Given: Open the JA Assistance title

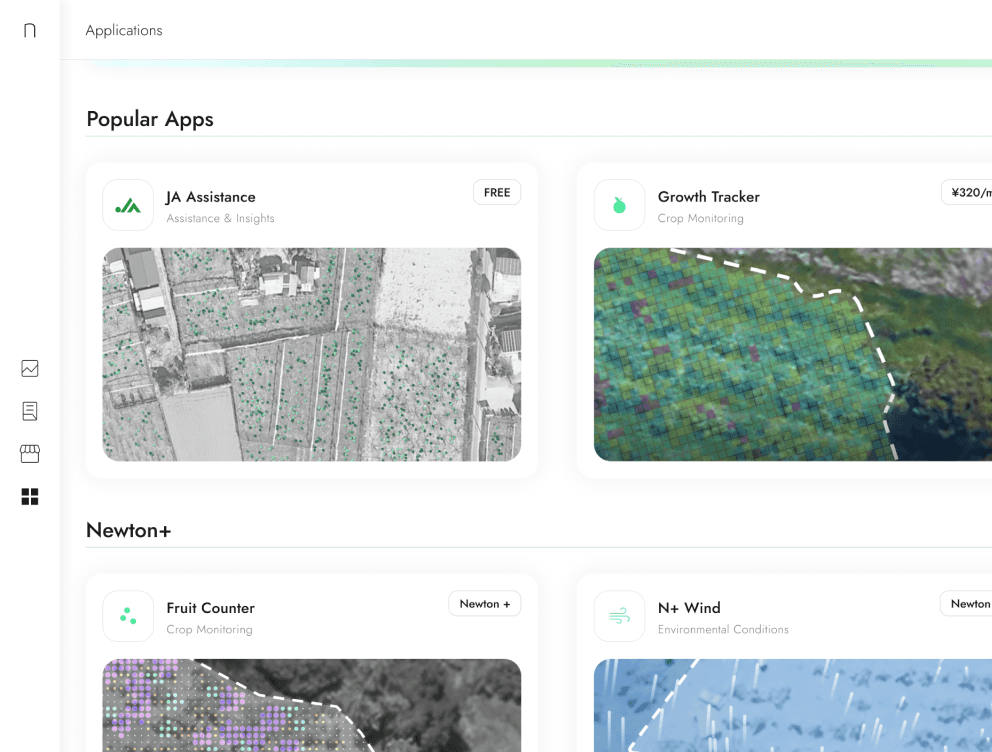Looking at the screenshot, I should coord(211,197).
